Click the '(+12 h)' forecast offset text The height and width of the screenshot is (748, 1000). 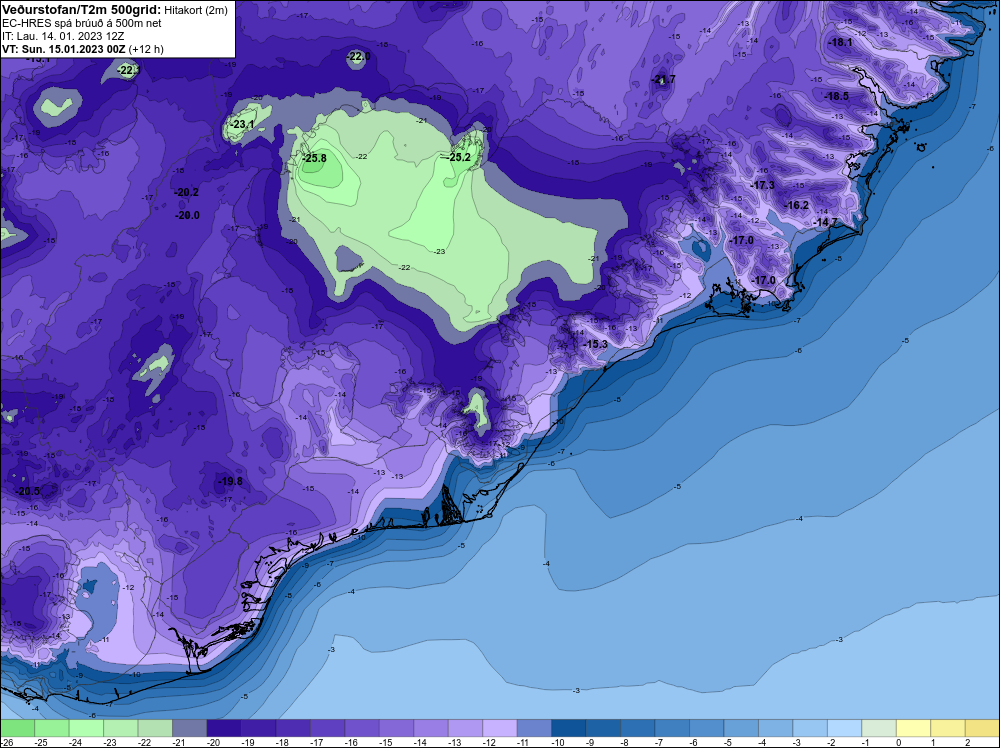pos(146,49)
